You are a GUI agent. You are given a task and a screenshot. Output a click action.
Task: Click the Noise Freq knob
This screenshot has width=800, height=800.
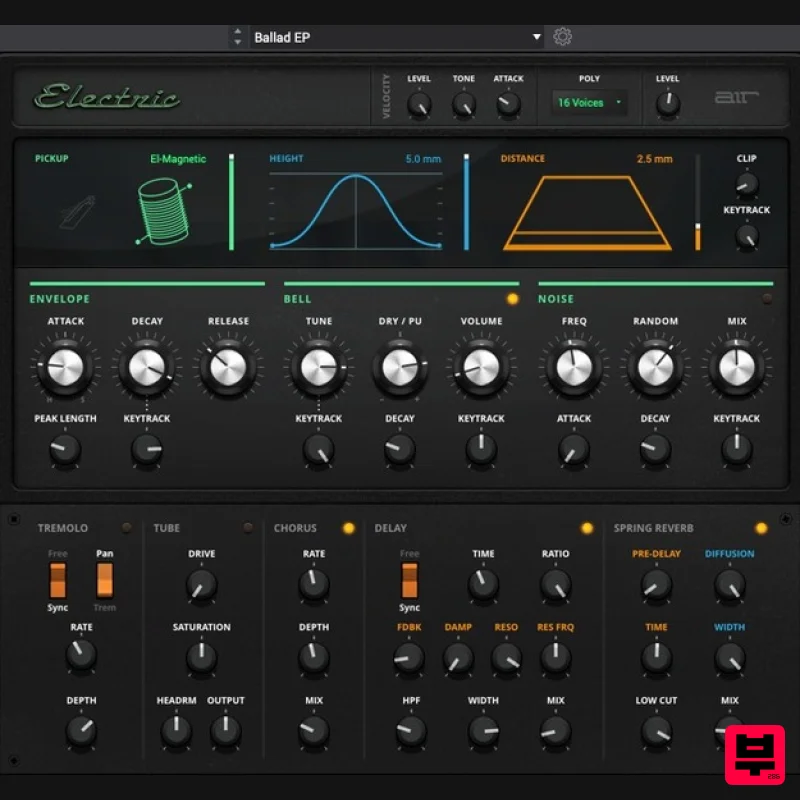[x=573, y=367]
